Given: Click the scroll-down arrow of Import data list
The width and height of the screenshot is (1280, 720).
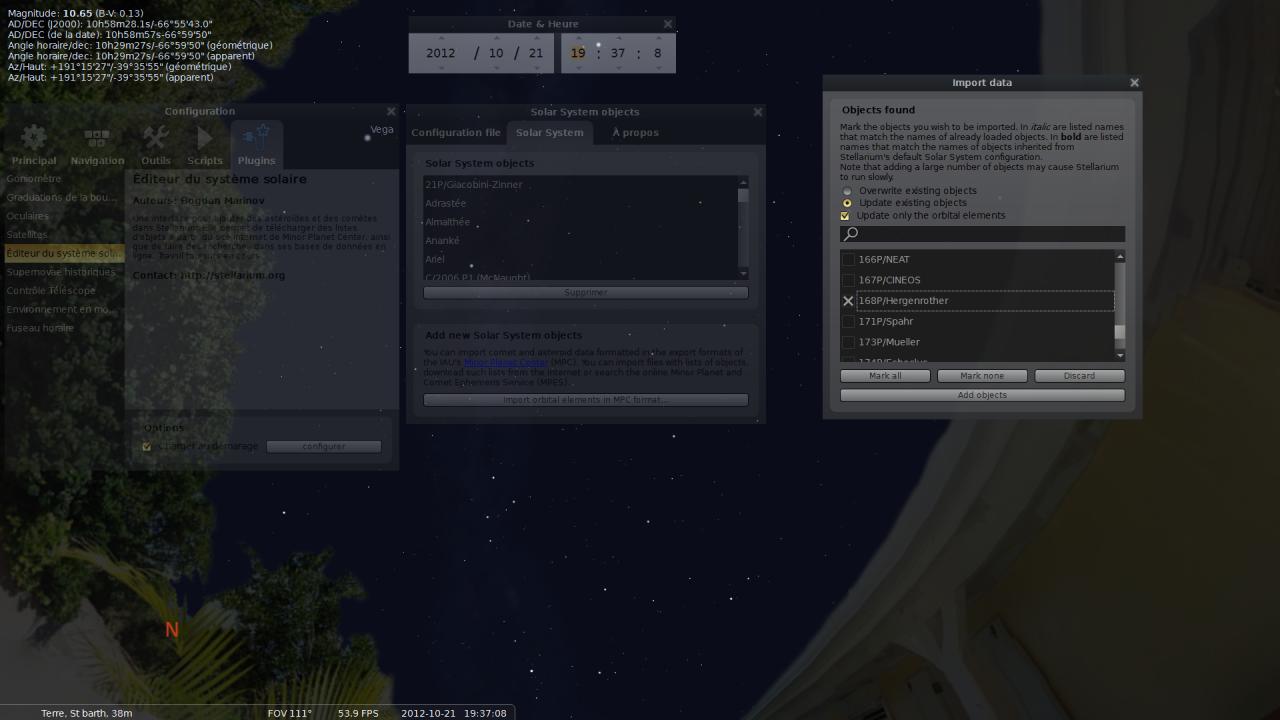Looking at the screenshot, I should 1120,355.
